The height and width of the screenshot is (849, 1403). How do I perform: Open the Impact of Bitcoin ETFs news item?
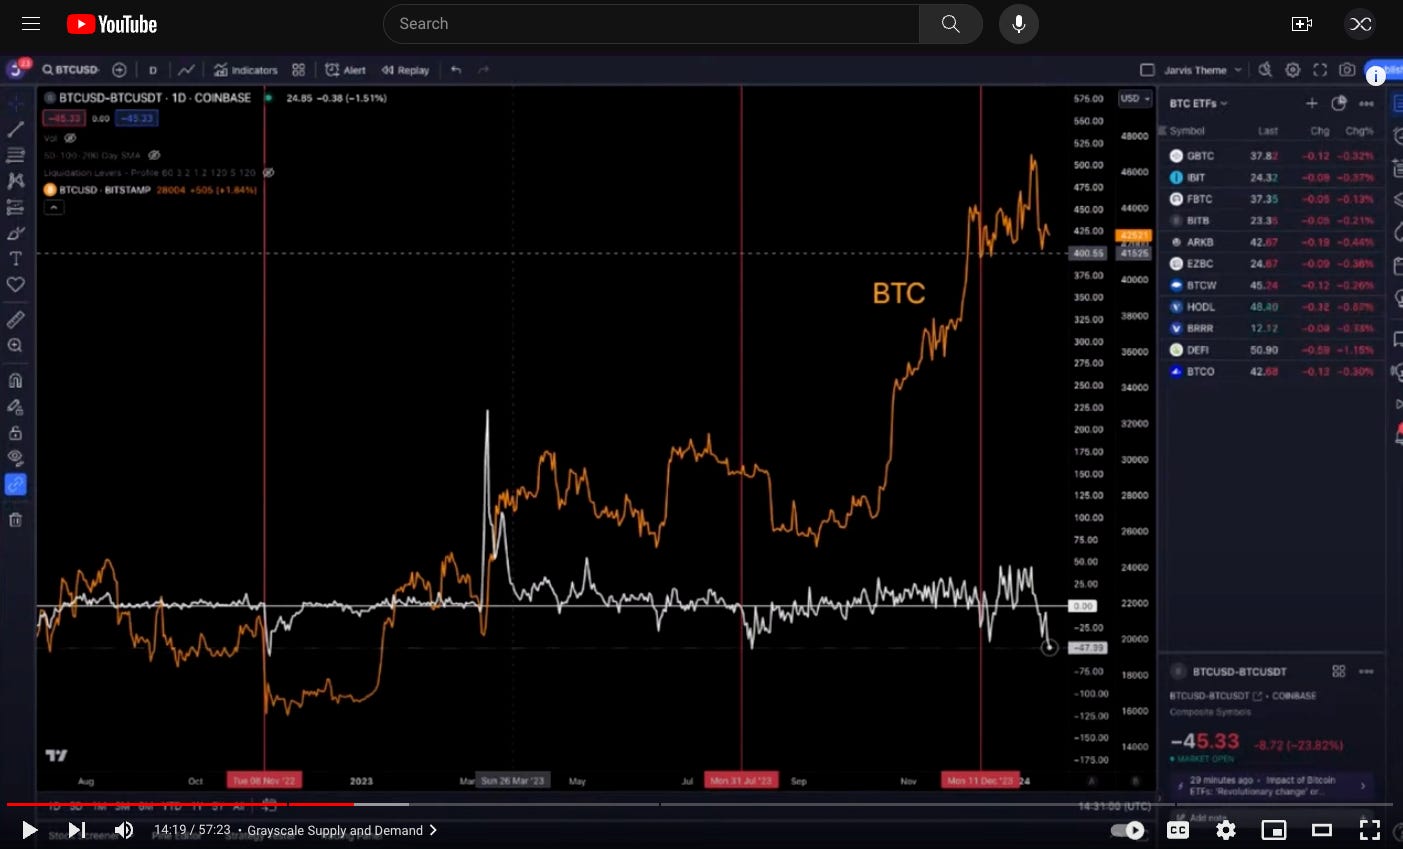point(1271,785)
